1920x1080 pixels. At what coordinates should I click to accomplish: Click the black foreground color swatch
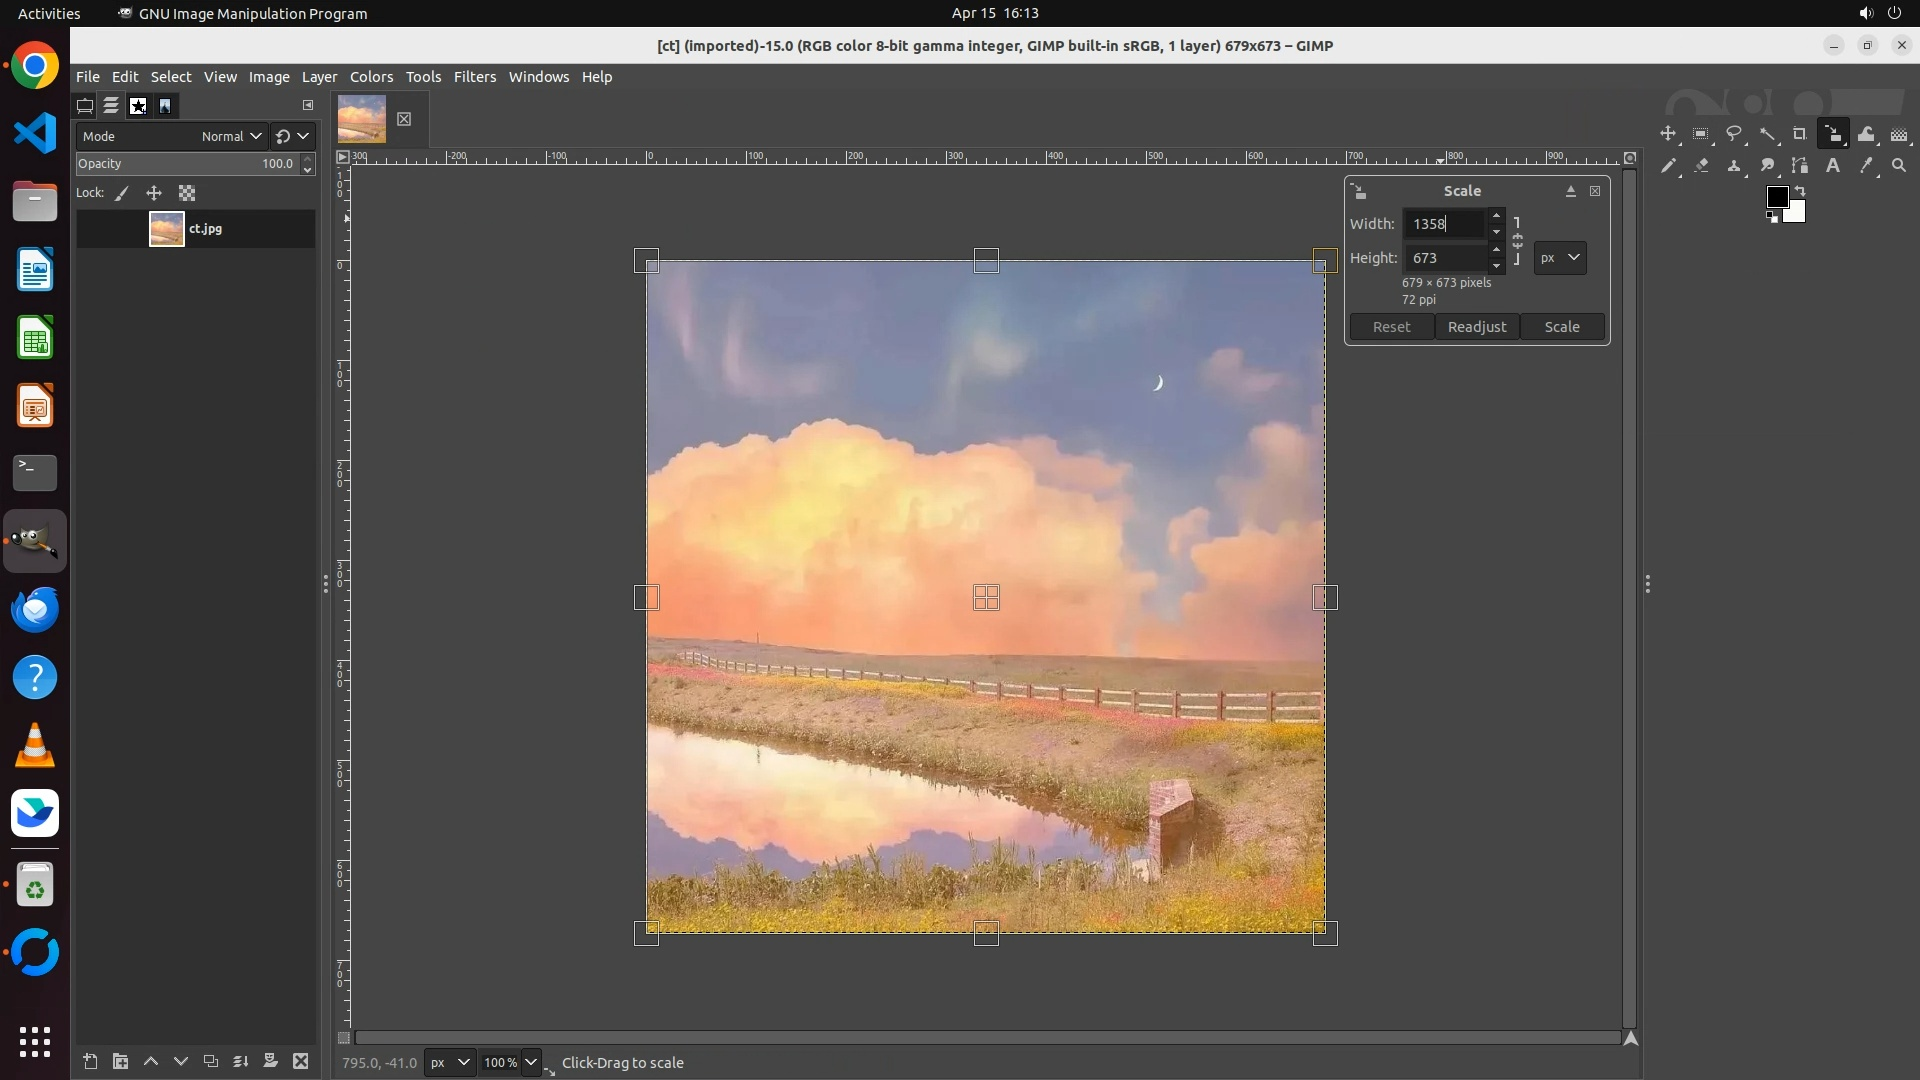[x=1776, y=196]
